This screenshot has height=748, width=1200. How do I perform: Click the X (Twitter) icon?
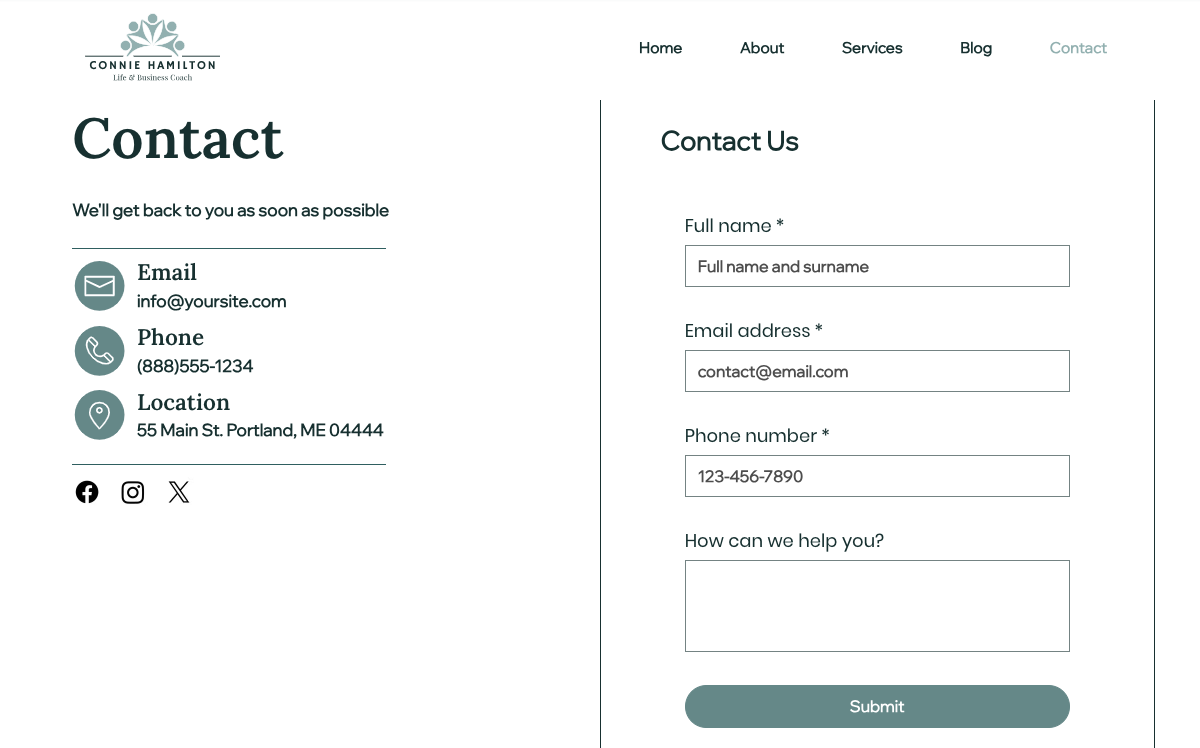click(x=179, y=492)
